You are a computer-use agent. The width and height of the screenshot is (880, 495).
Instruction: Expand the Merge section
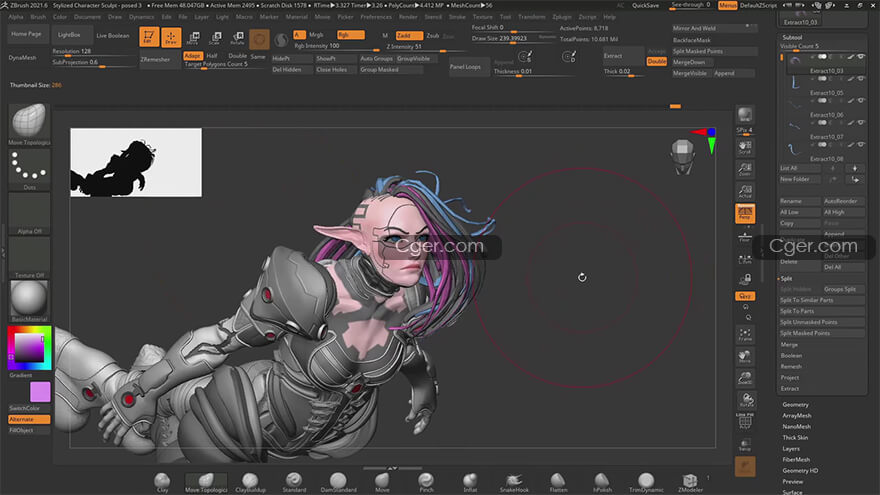[x=789, y=345]
